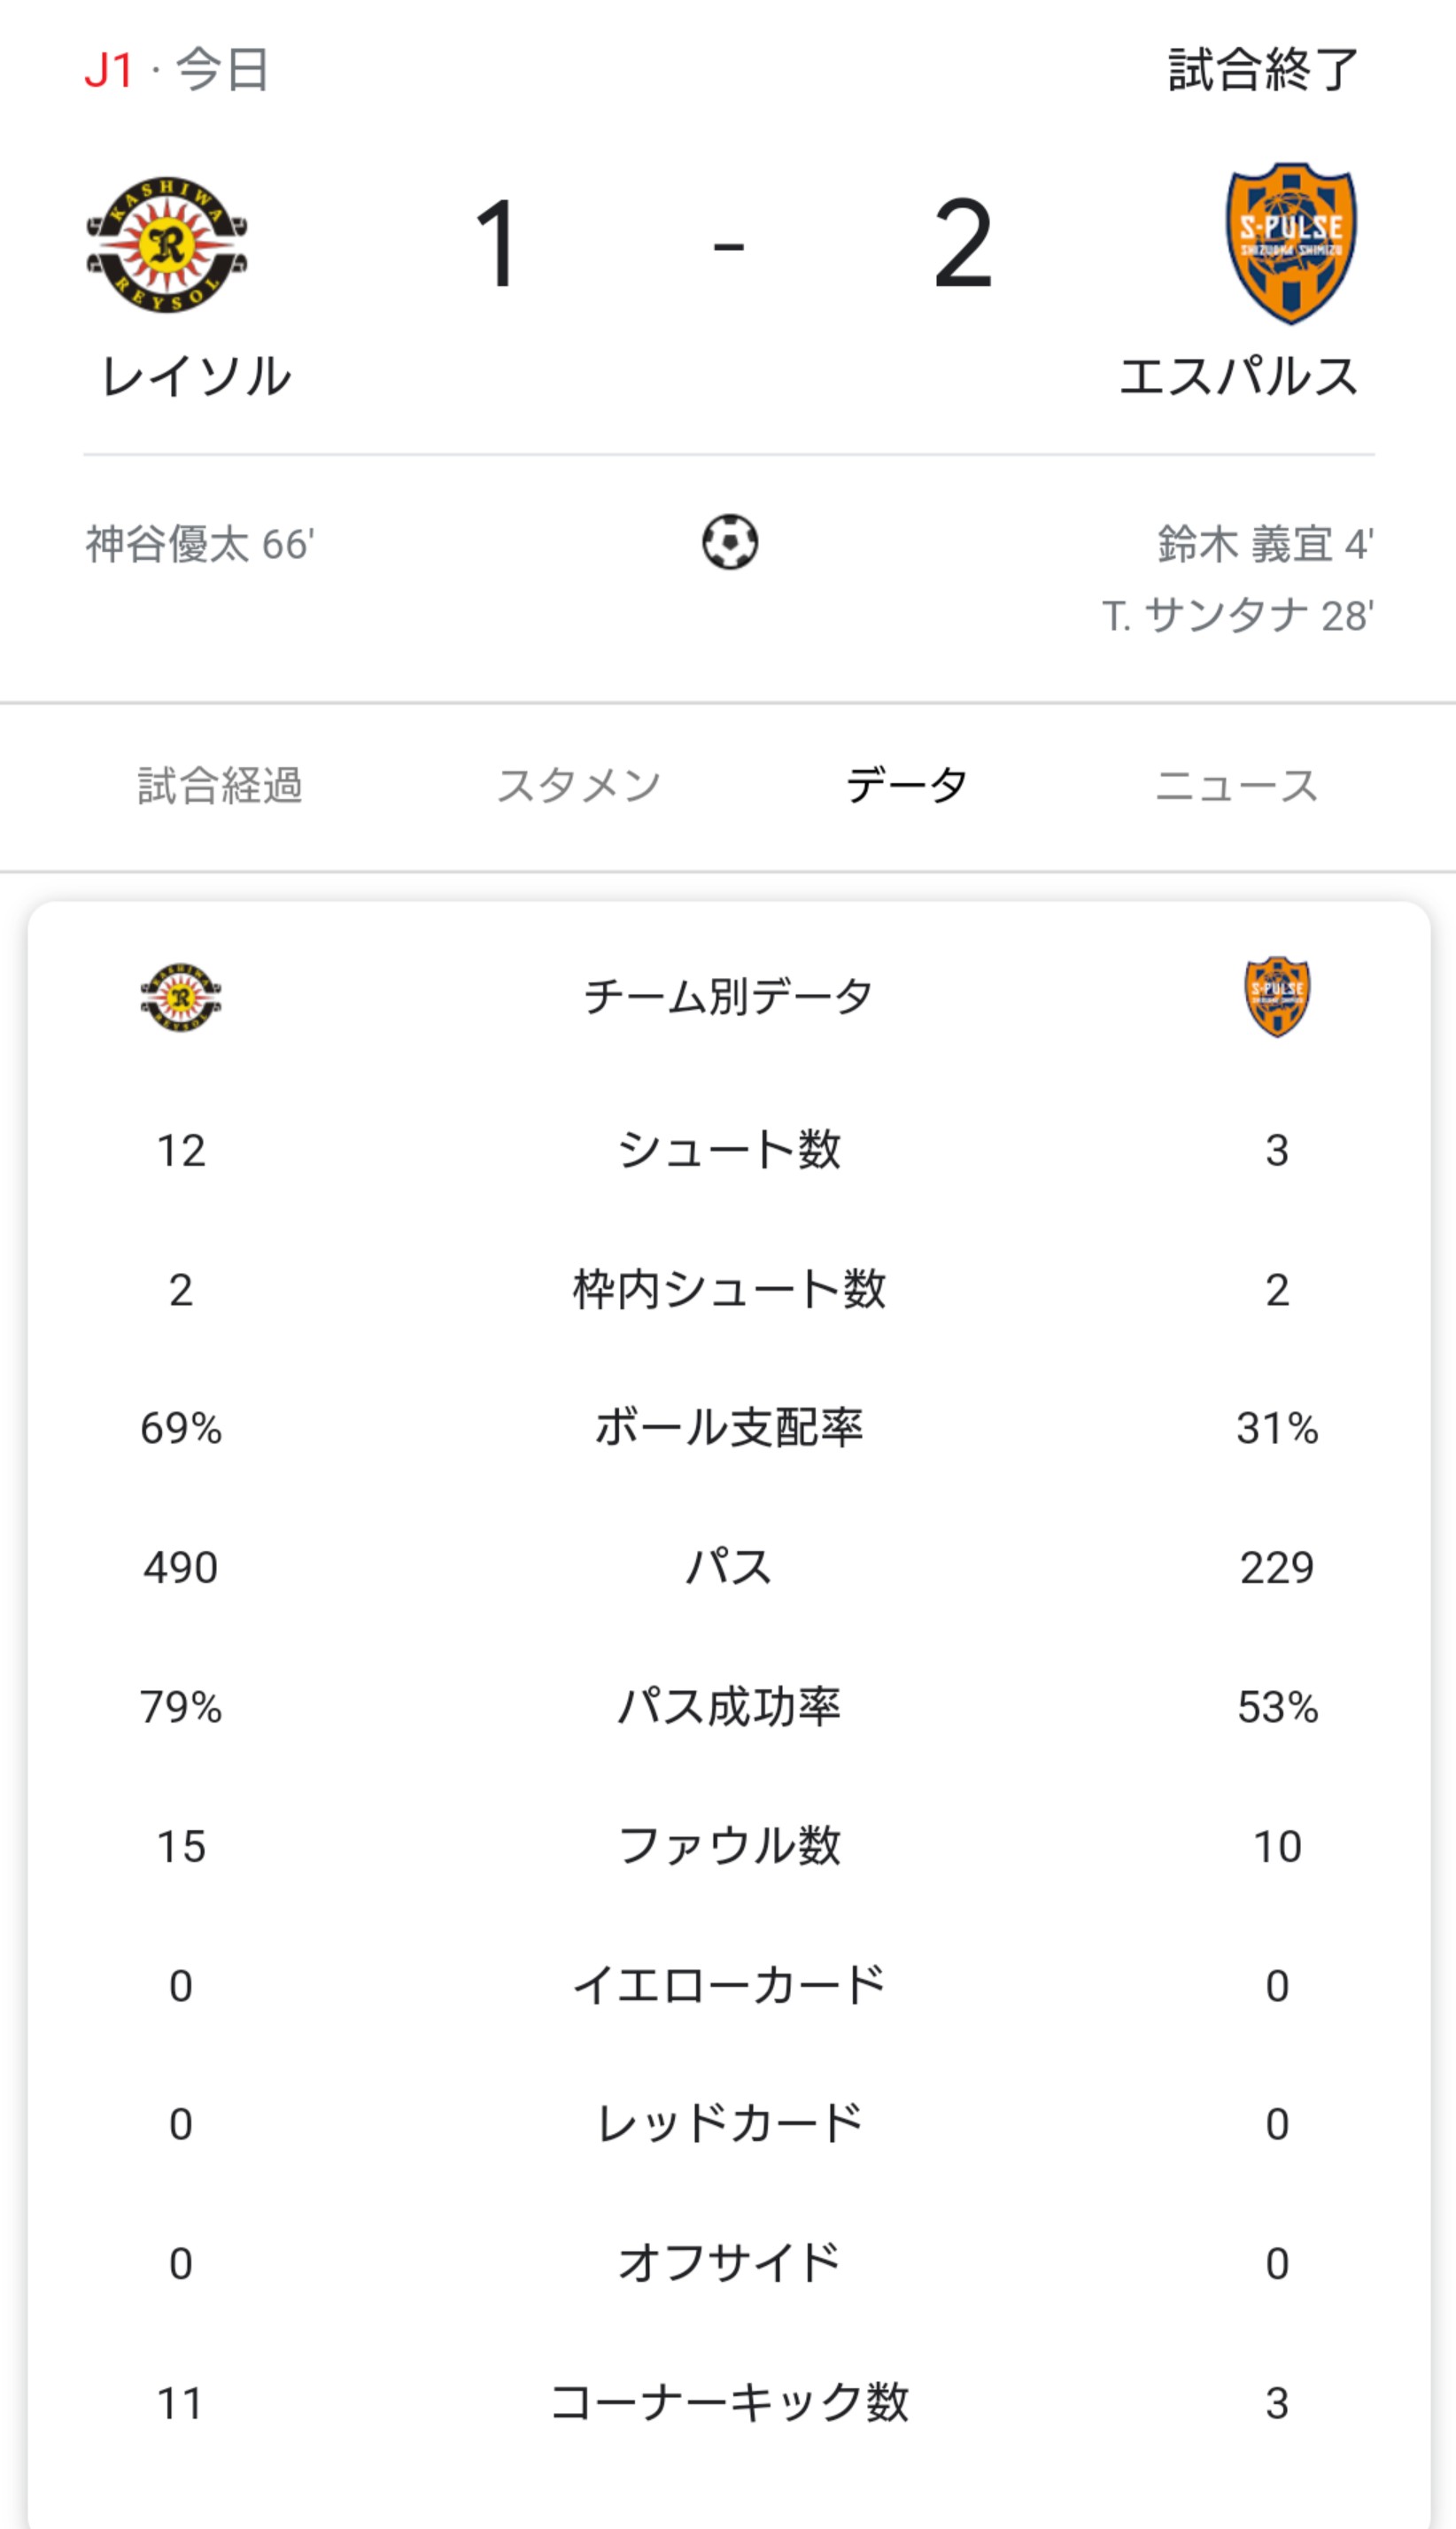The image size is (1456, 2529).
Task: Click goal scorer 鈴木 義宜 4'
Action: coord(1265,545)
